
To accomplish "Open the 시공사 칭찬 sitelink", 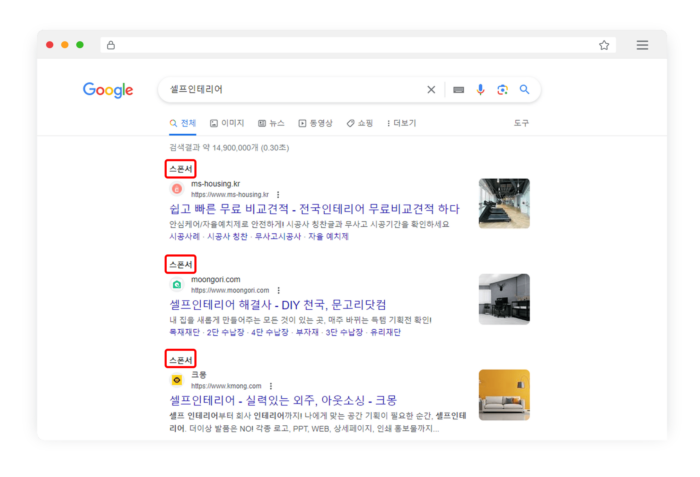I will tap(227, 236).
